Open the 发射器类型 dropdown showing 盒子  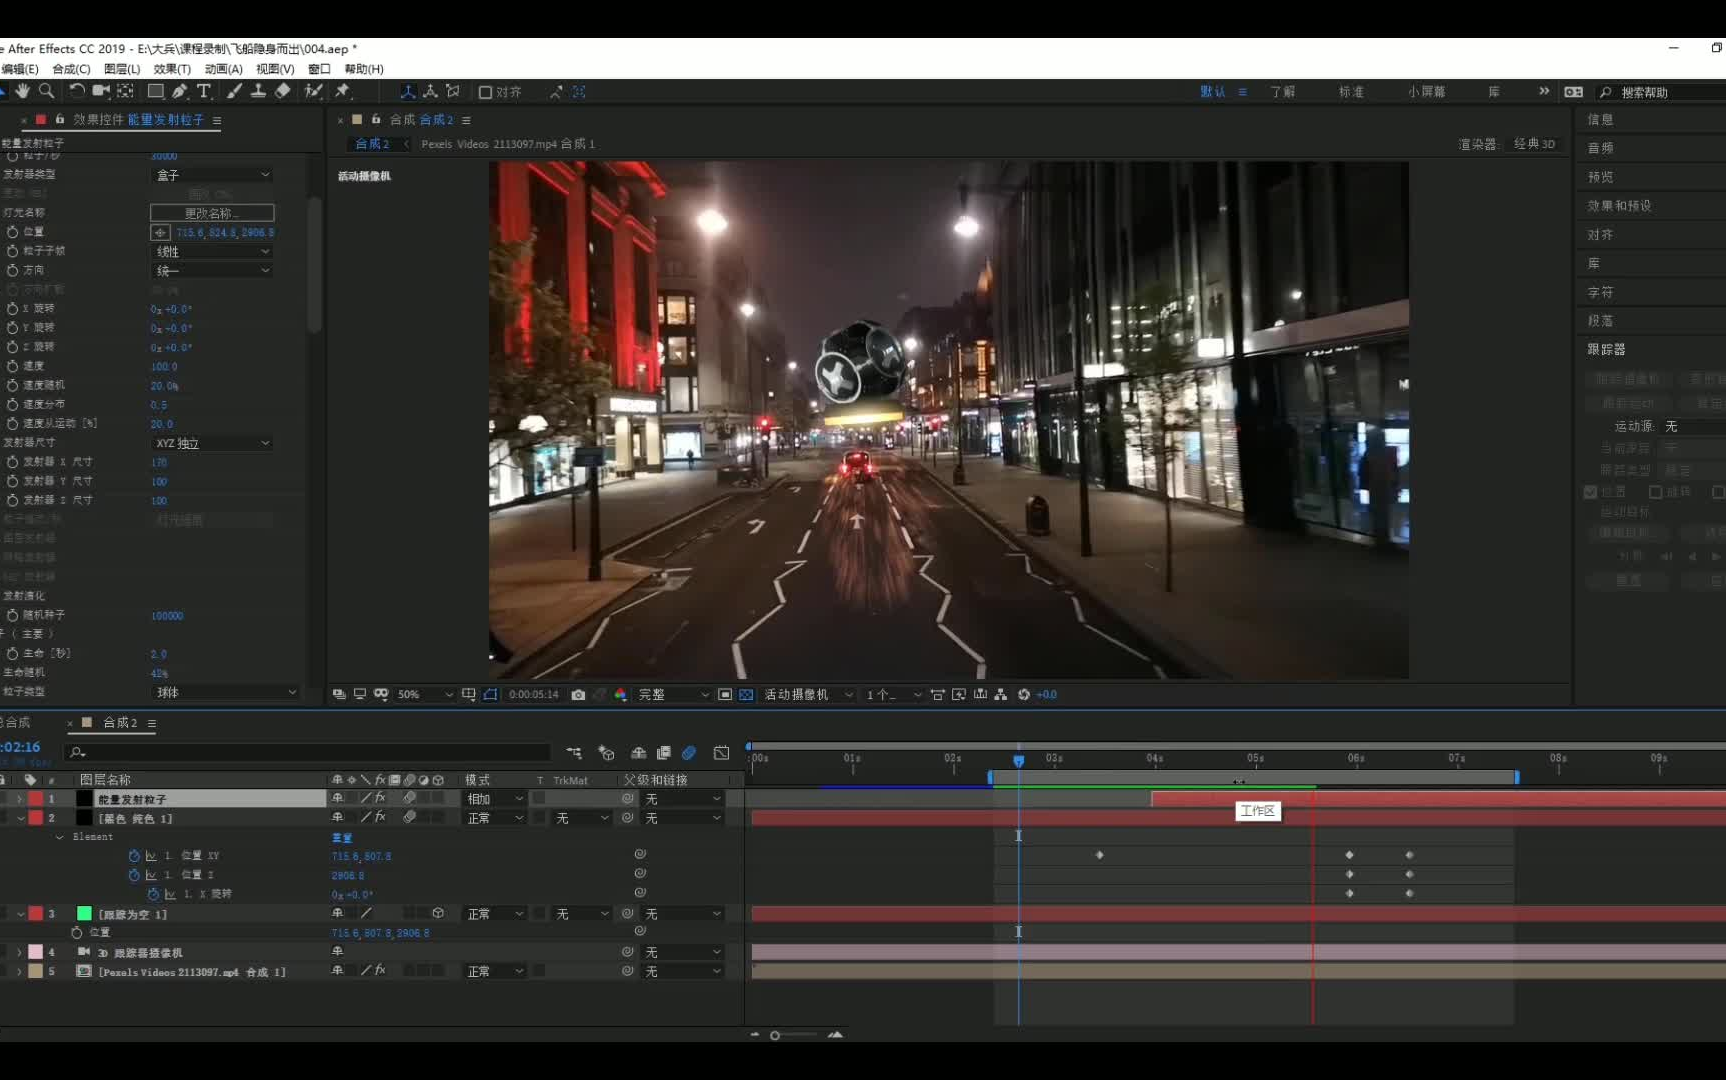(212, 175)
